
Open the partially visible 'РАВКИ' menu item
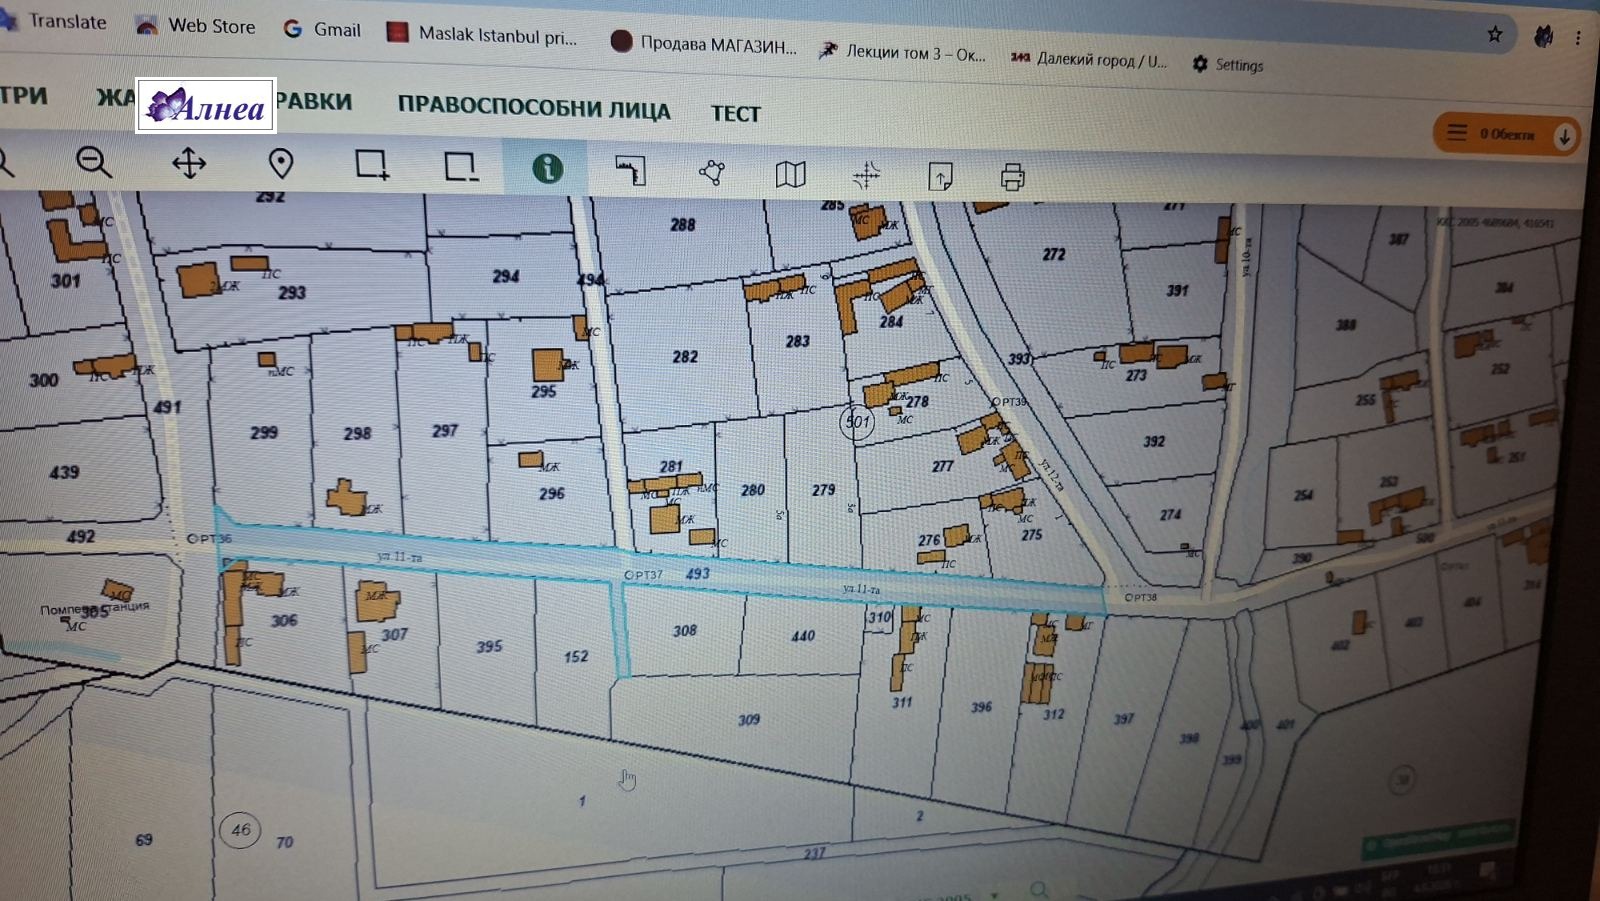(314, 101)
